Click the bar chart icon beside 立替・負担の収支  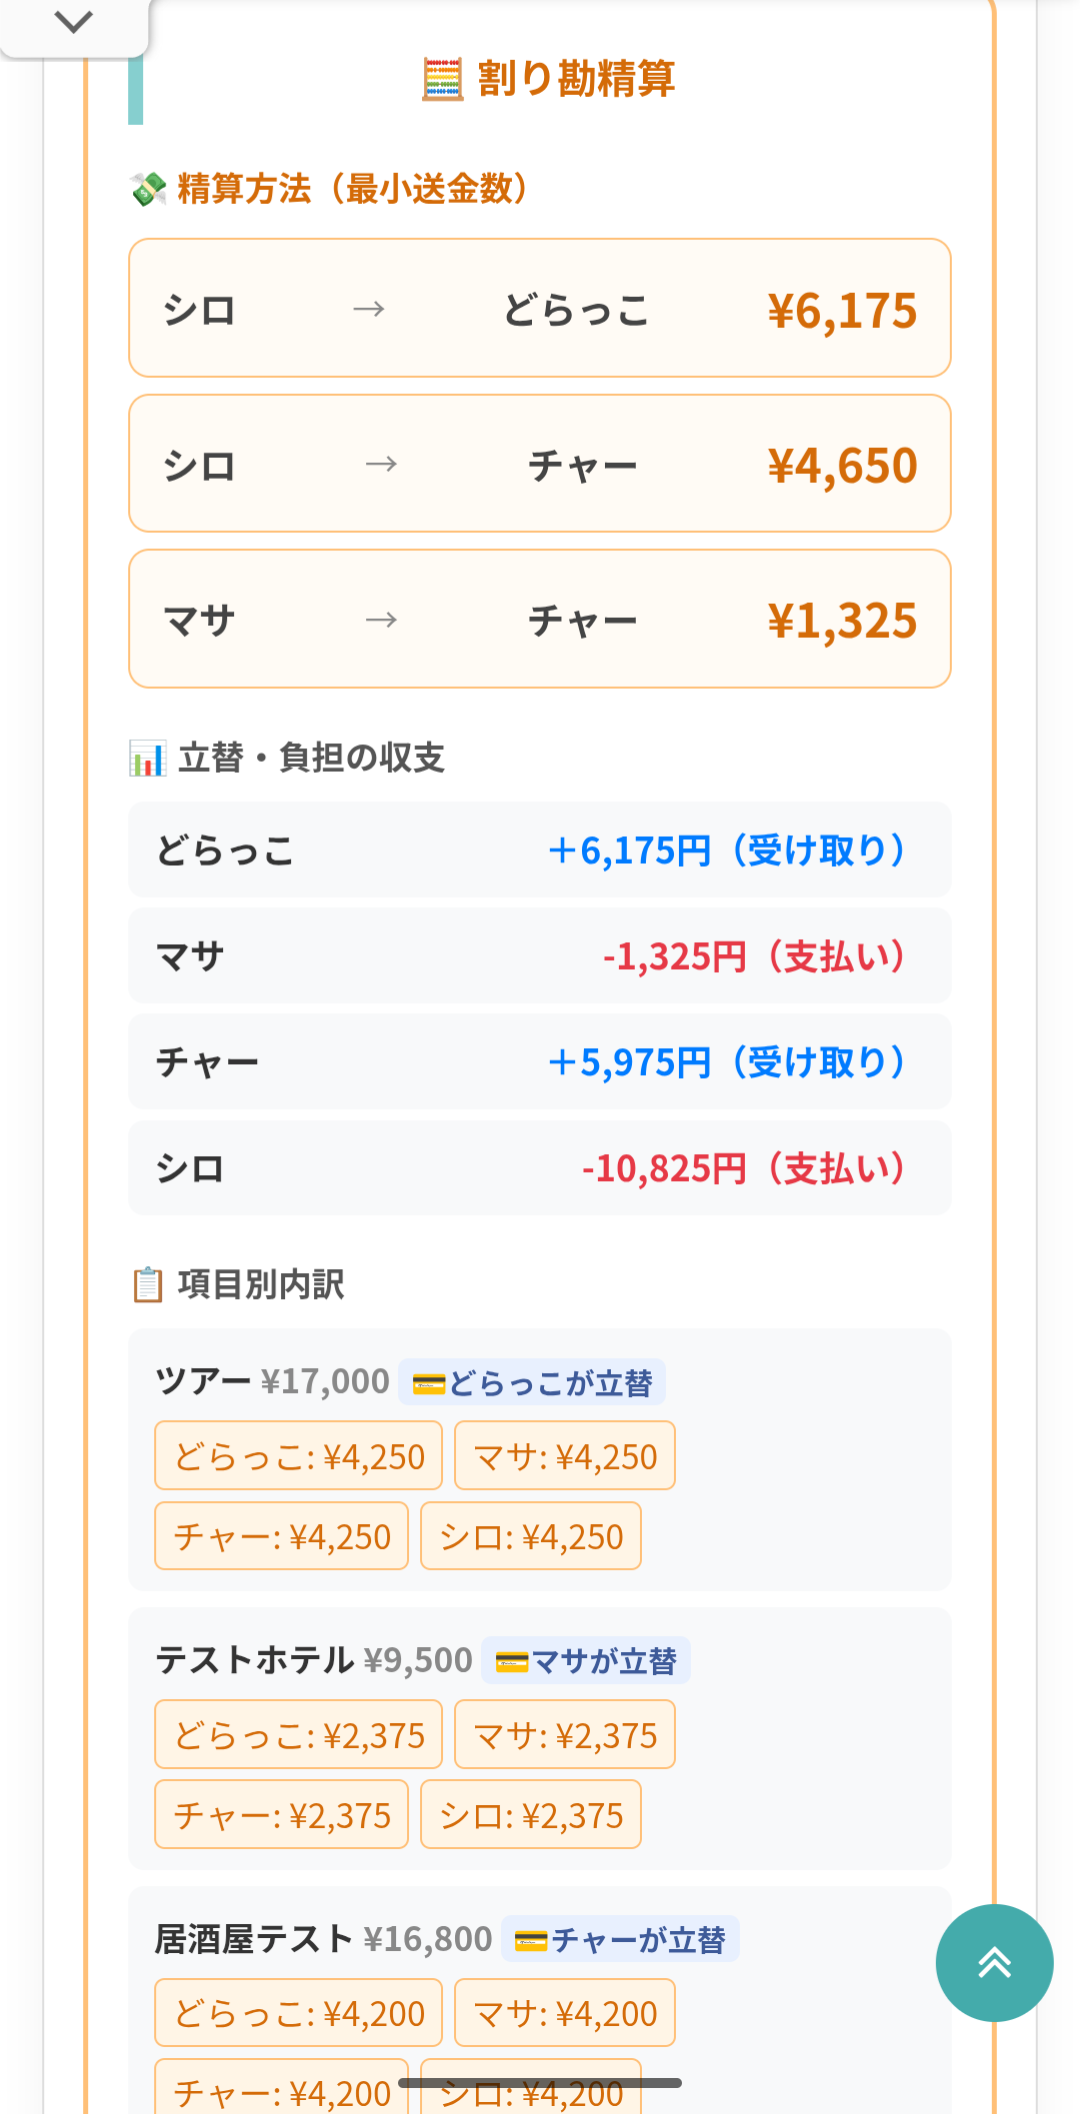[148, 759]
